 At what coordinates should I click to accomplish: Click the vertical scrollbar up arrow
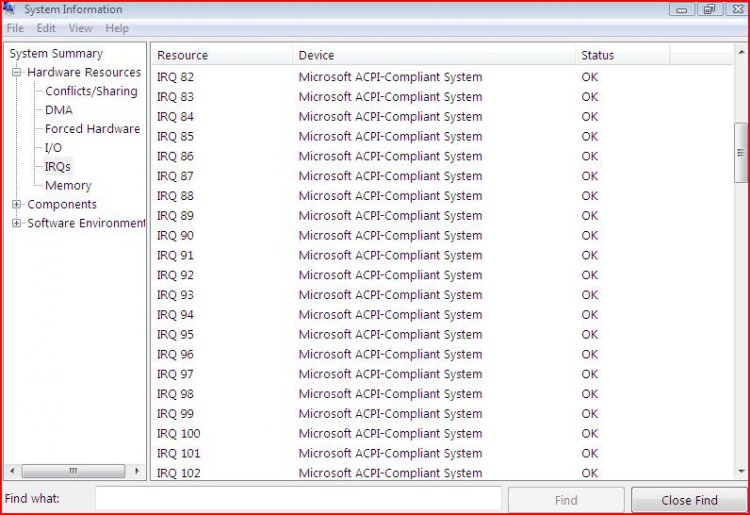(741, 52)
